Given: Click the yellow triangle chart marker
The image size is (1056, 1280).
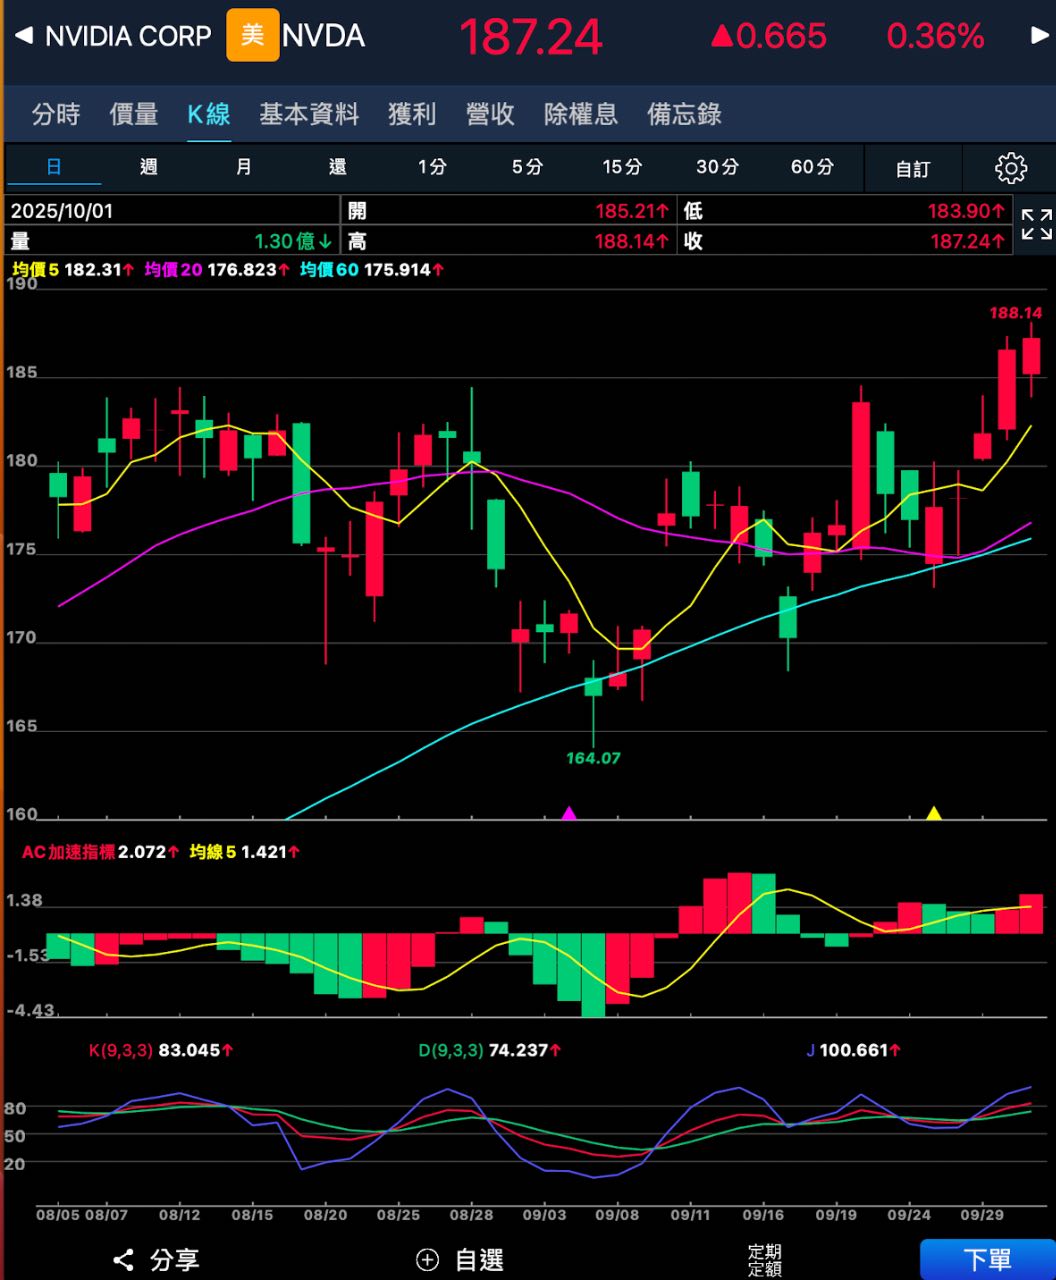Looking at the screenshot, I should tap(934, 813).
